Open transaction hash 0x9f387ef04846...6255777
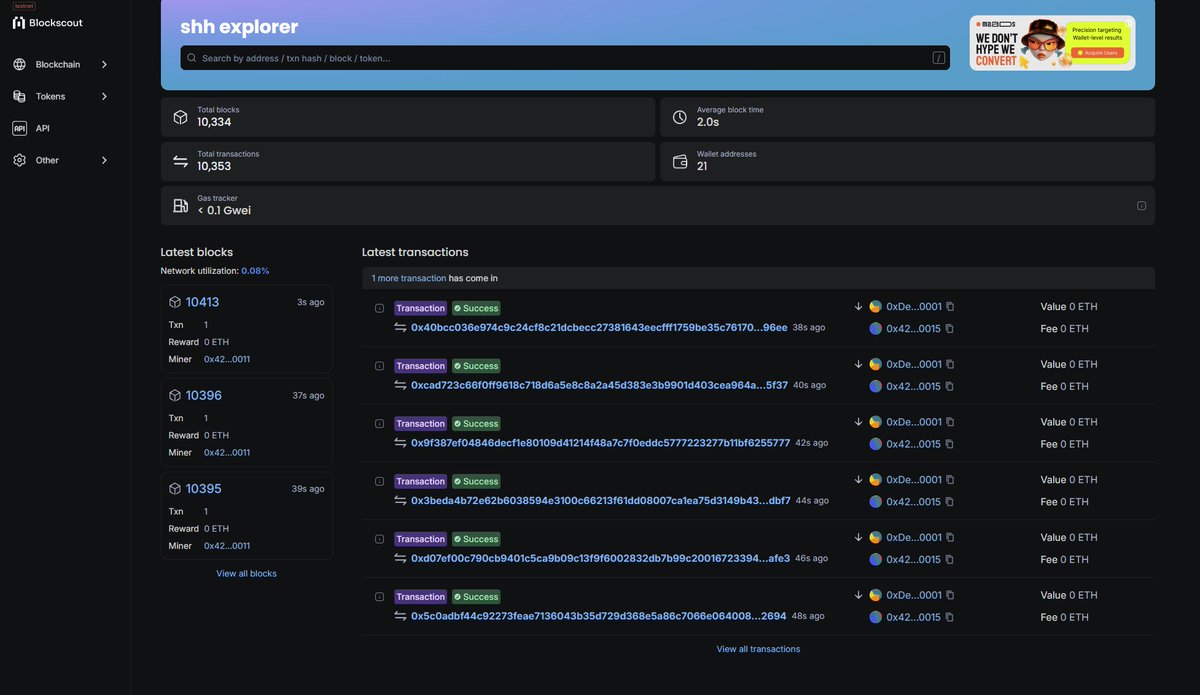This screenshot has width=1200, height=695. pos(600,443)
